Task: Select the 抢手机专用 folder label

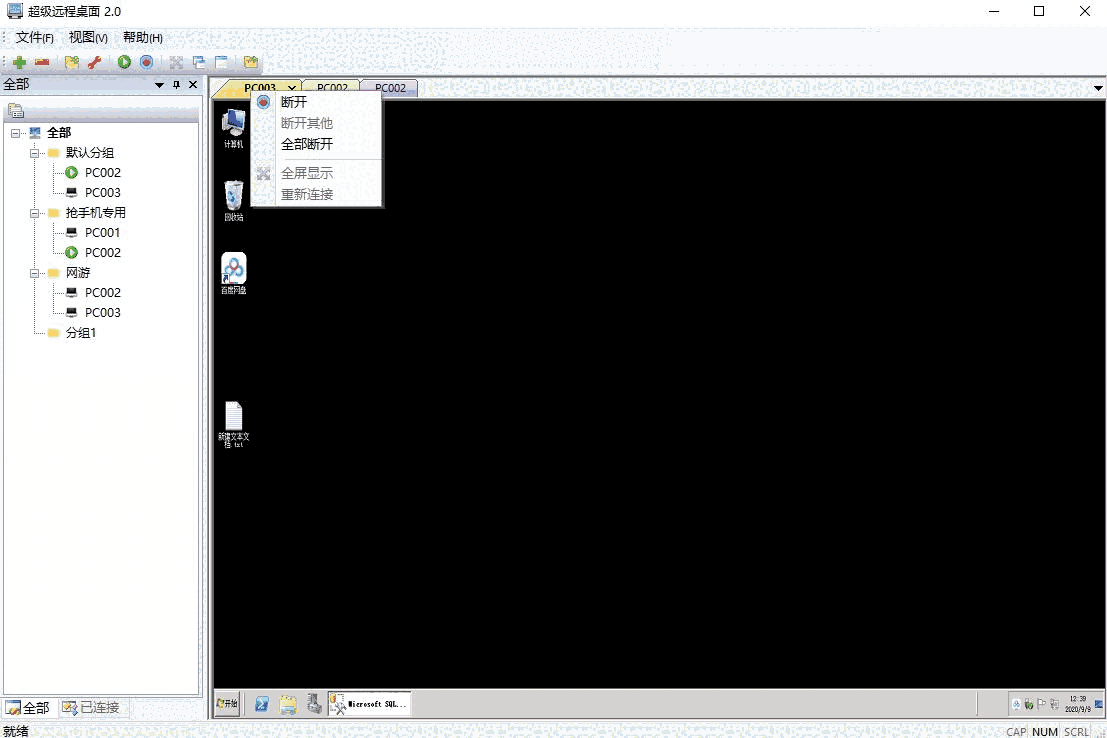Action: pyautogui.click(x=95, y=213)
